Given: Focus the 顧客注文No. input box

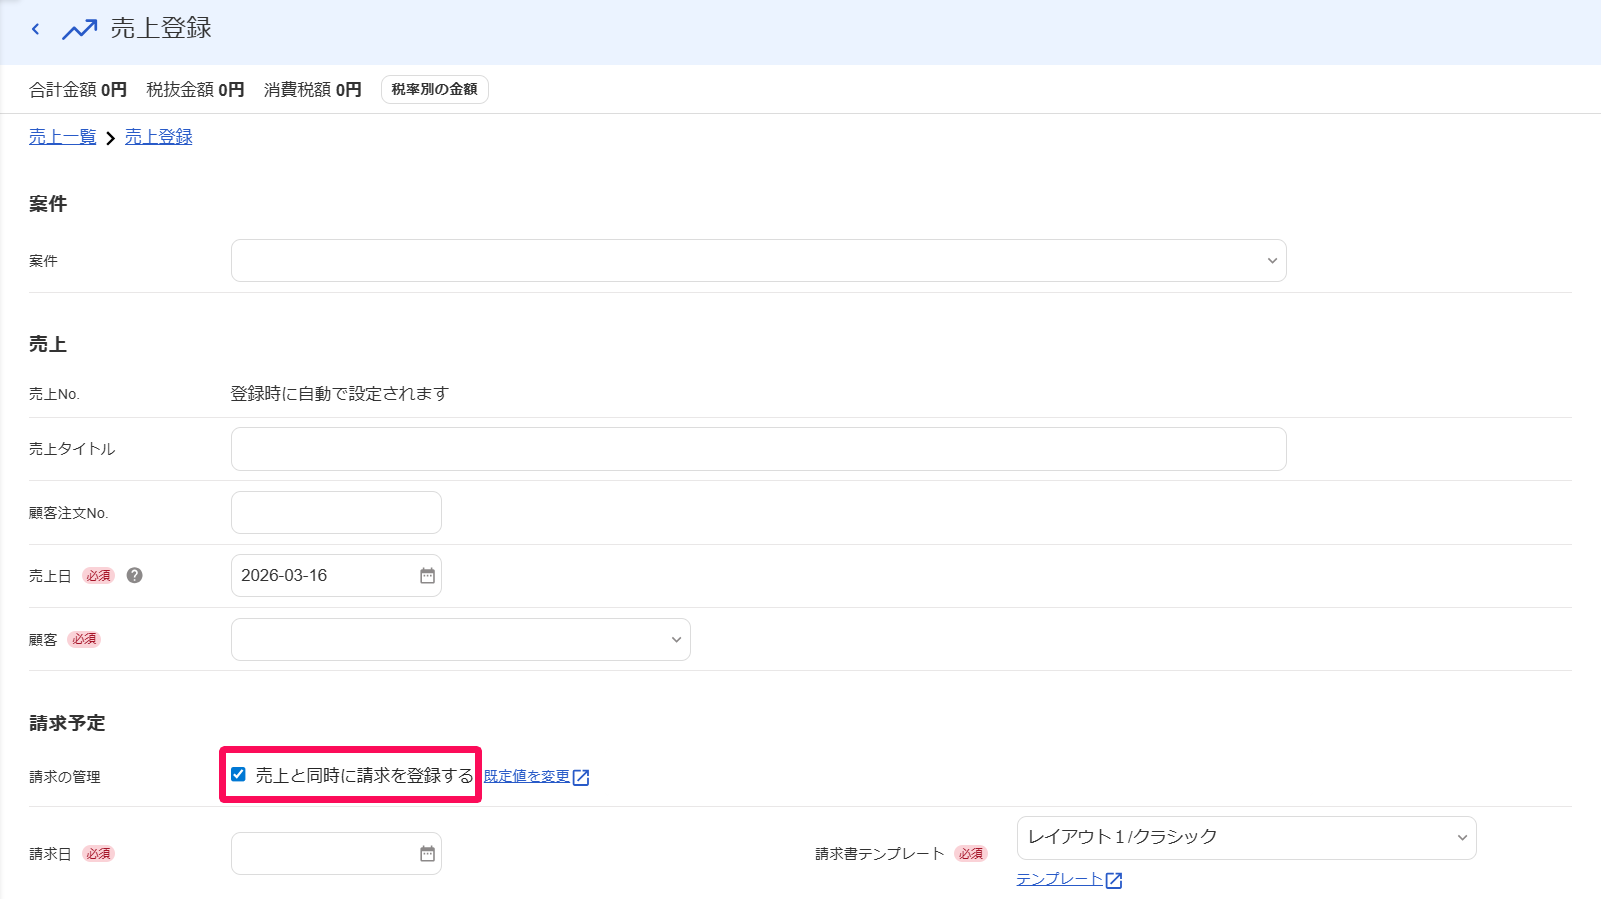Looking at the screenshot, I should pos(336,513).
